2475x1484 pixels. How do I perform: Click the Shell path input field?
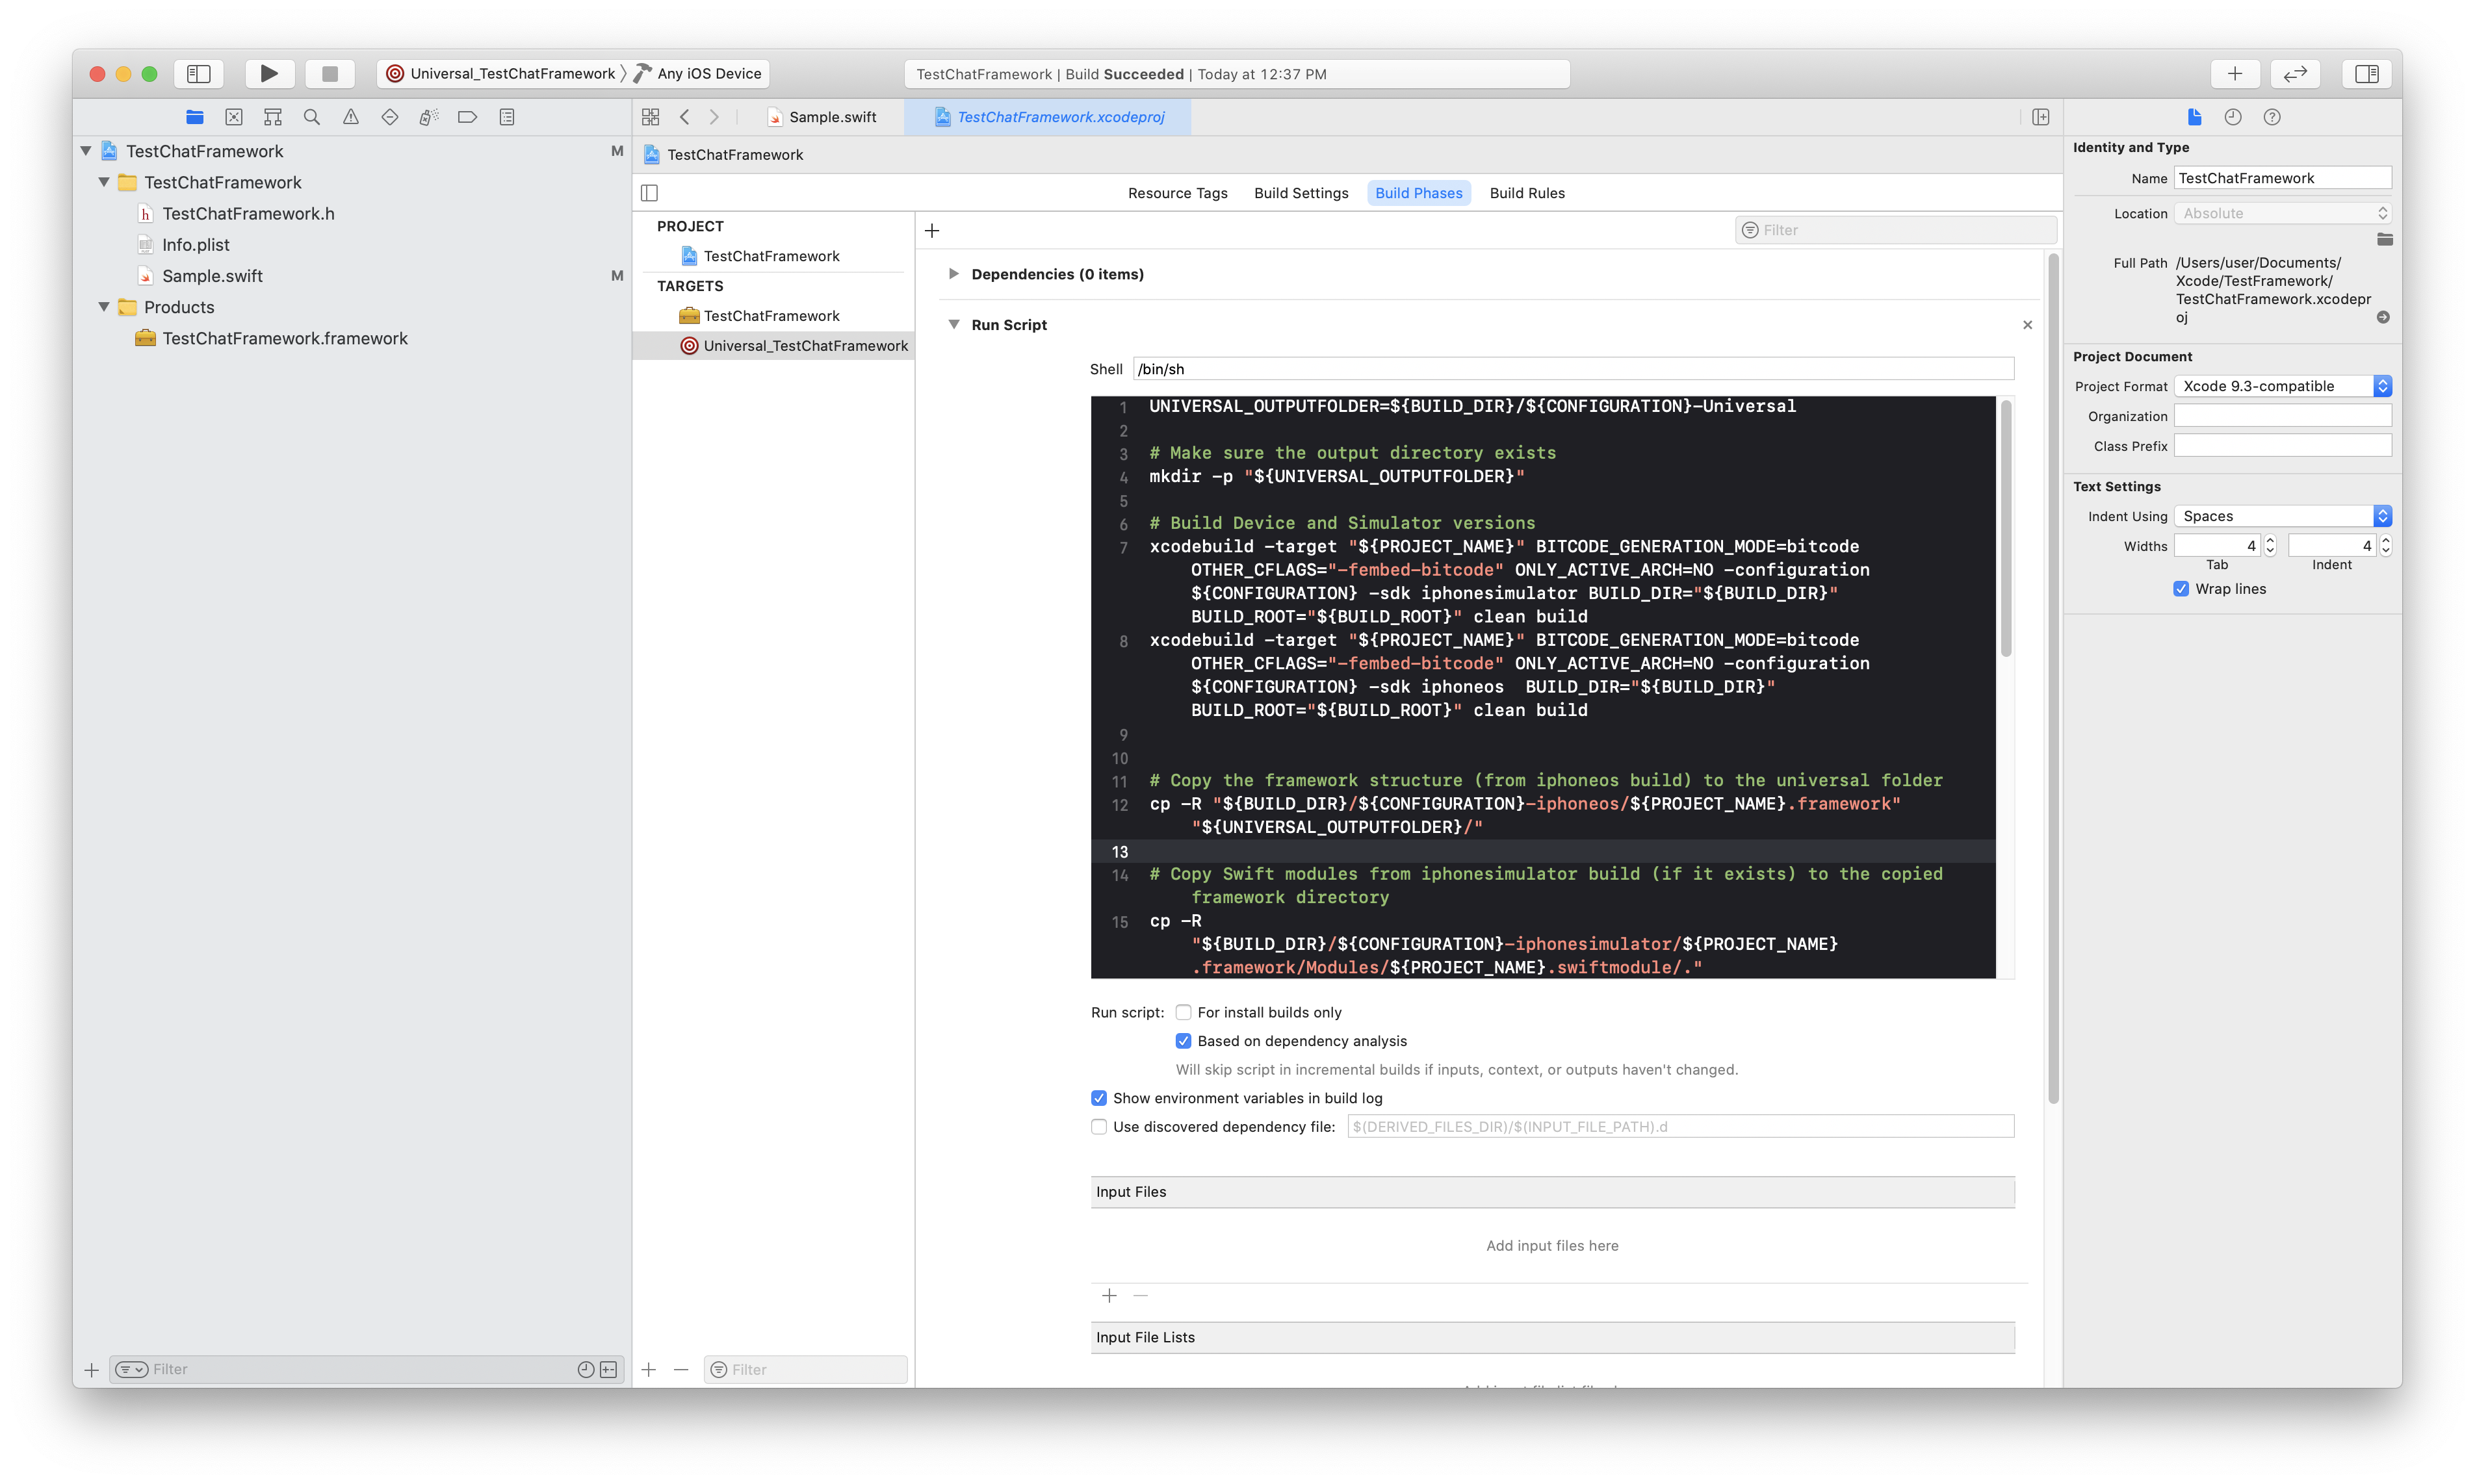(1572, 369)
